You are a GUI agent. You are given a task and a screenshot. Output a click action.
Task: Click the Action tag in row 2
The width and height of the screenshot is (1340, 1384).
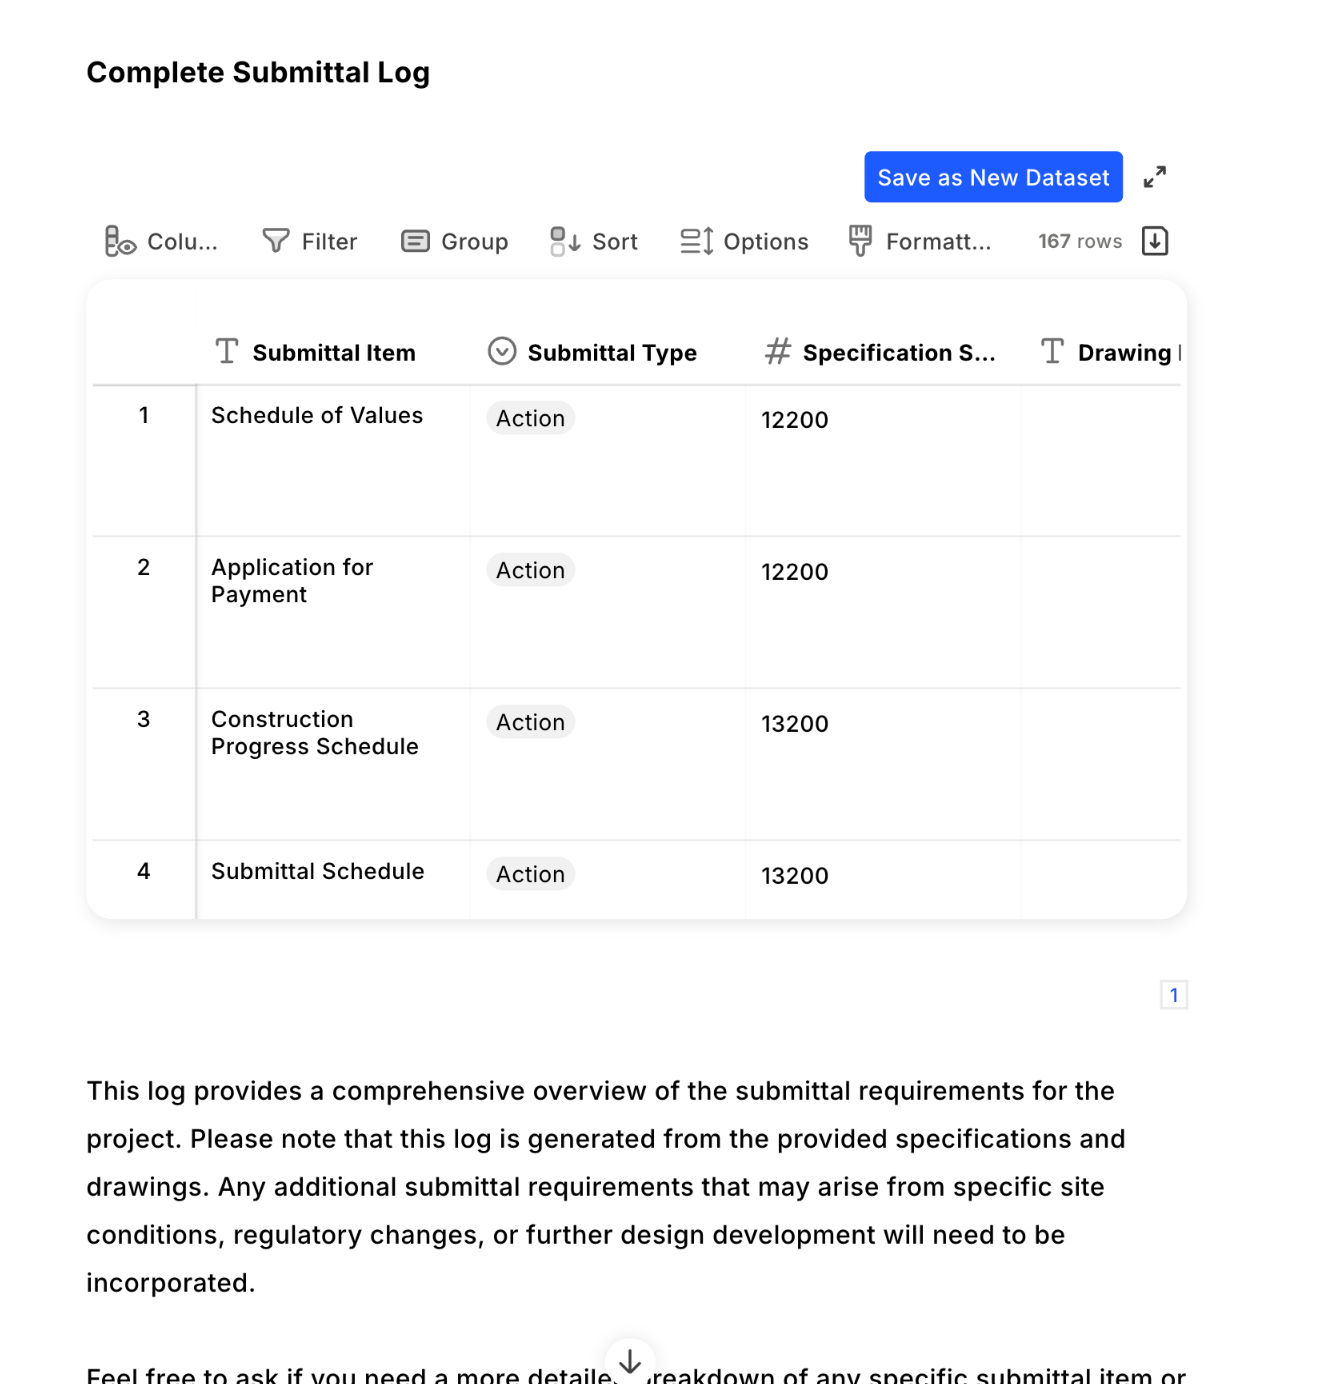click(531, 570)
